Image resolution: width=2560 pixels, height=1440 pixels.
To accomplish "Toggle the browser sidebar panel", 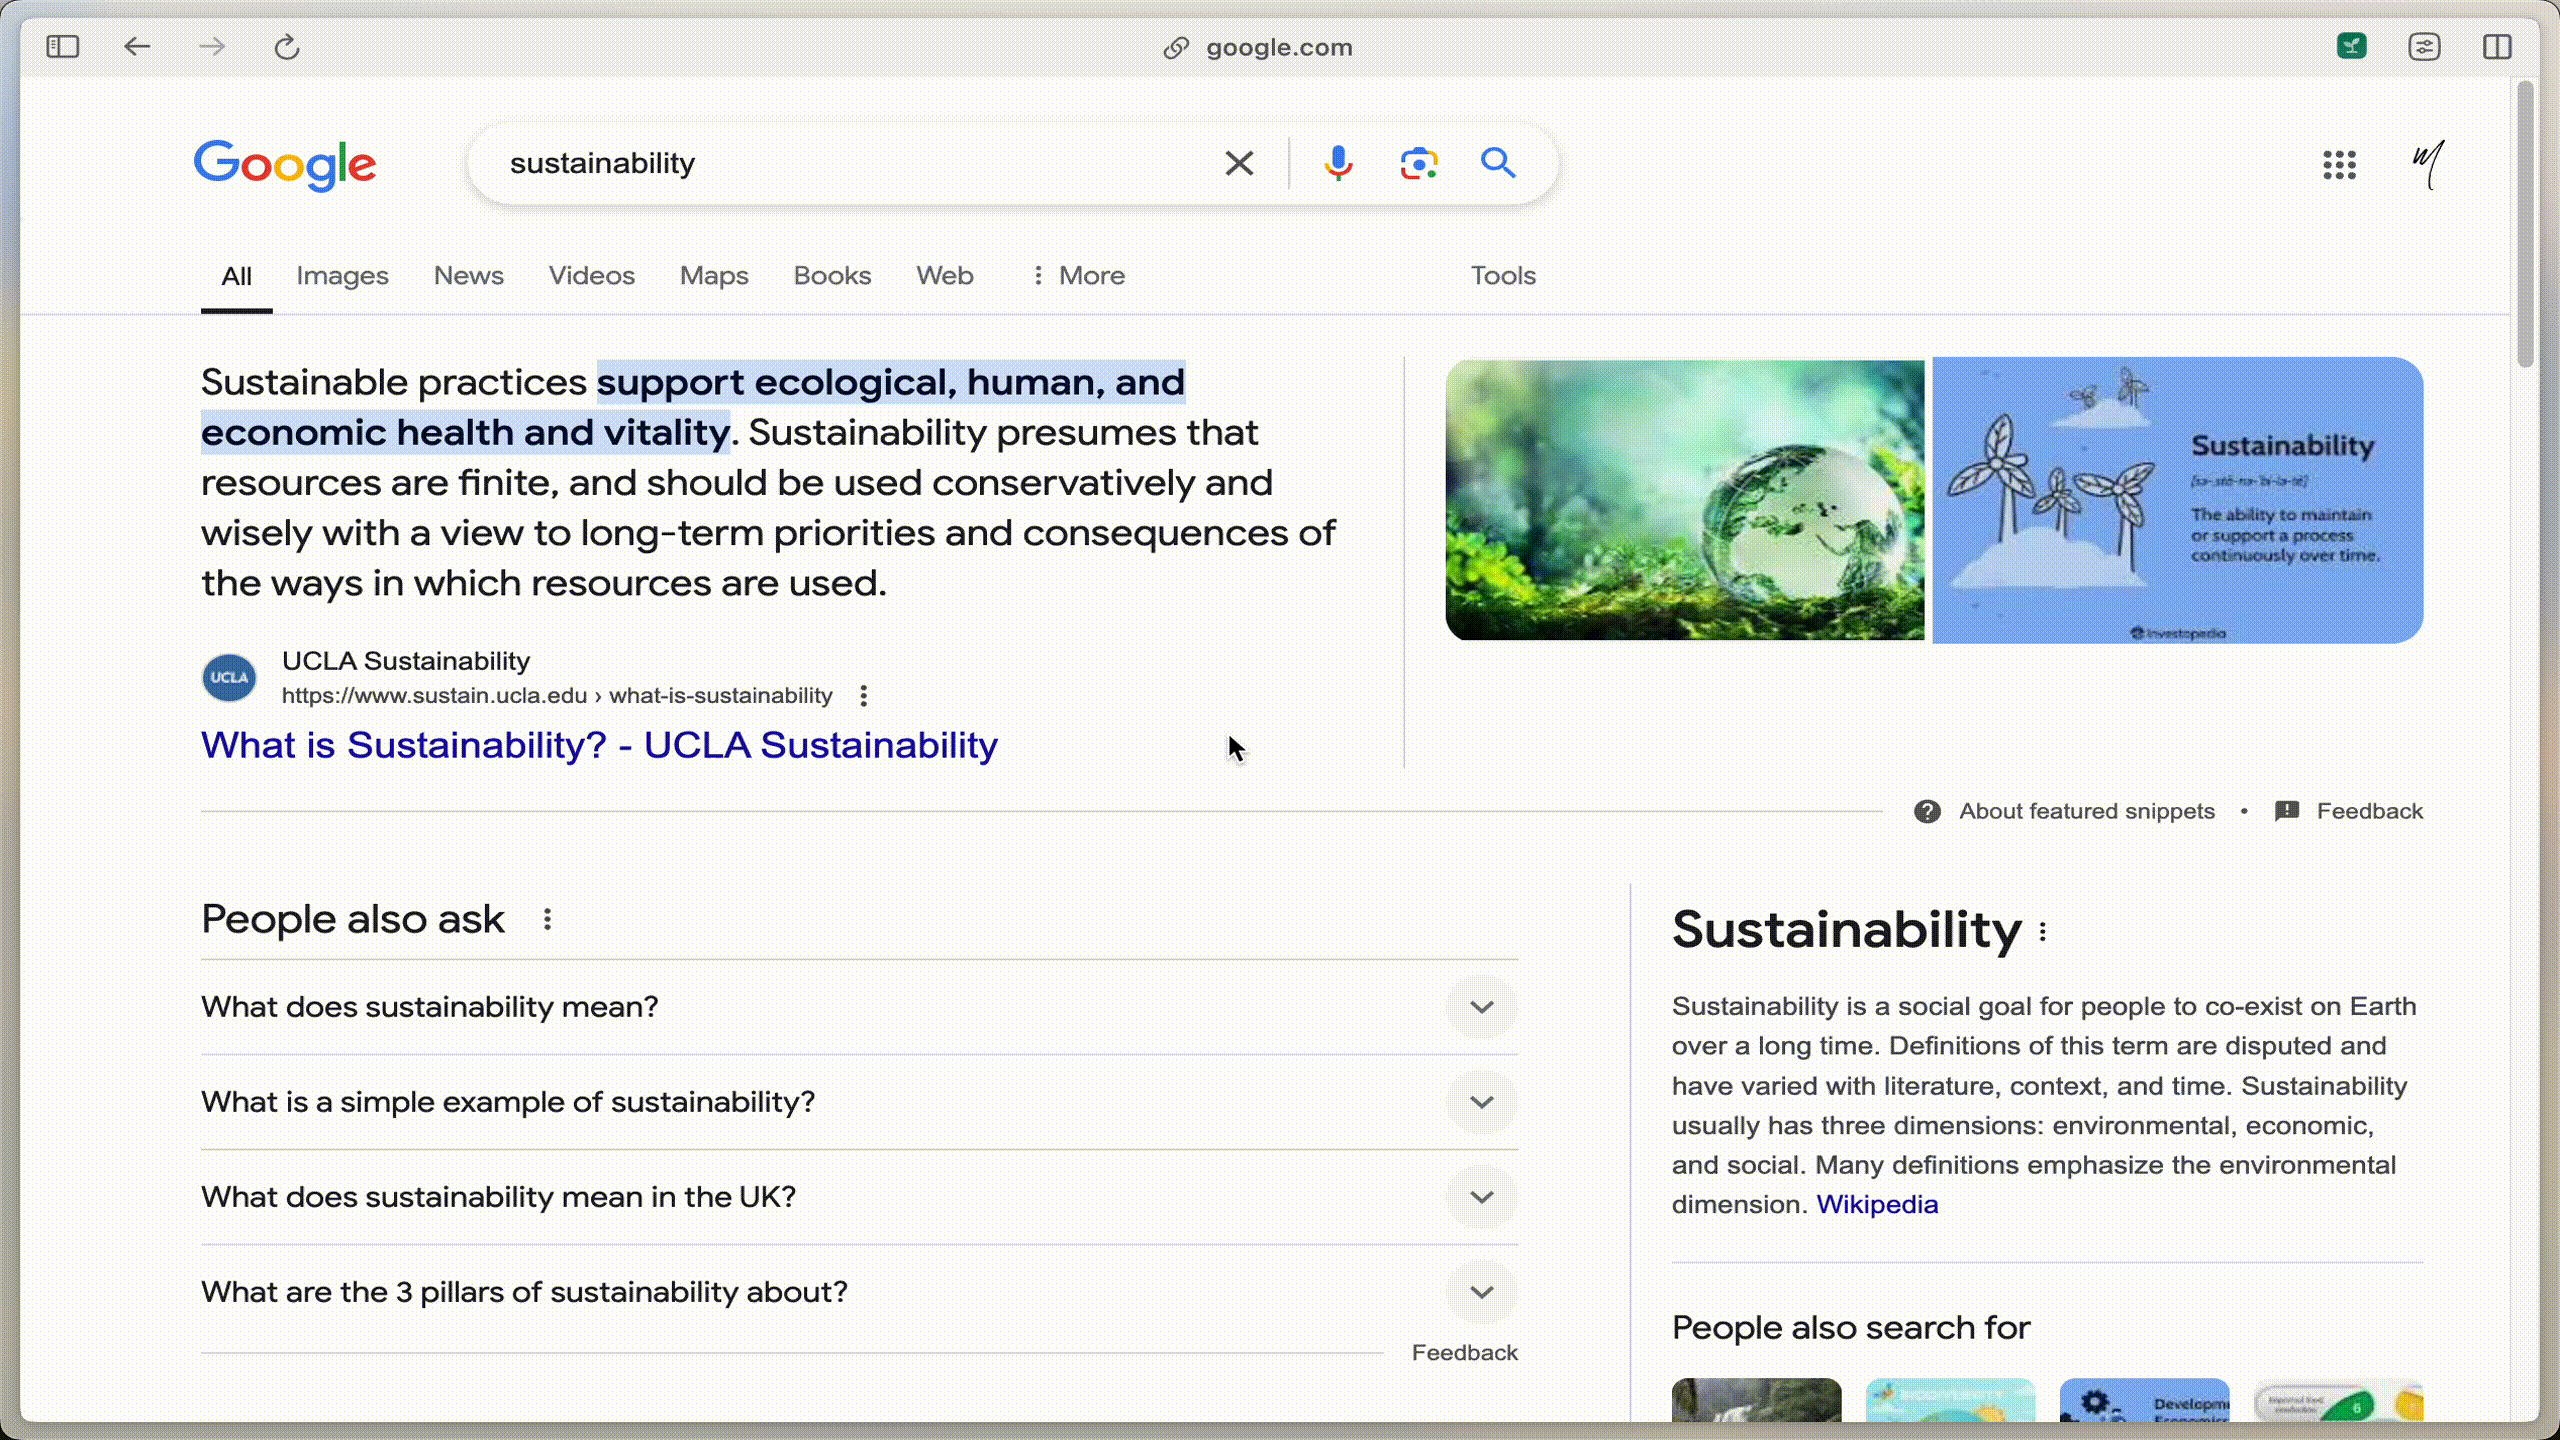I will coord(62,46).
